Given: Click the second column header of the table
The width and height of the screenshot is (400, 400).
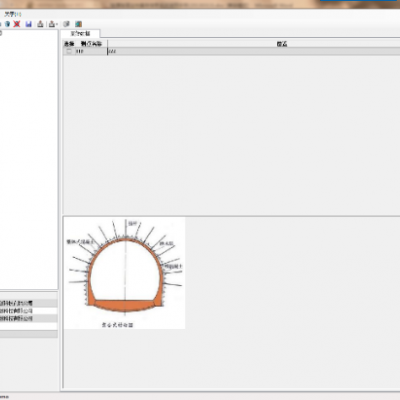Looking at the screenshot, I should 91,44.
